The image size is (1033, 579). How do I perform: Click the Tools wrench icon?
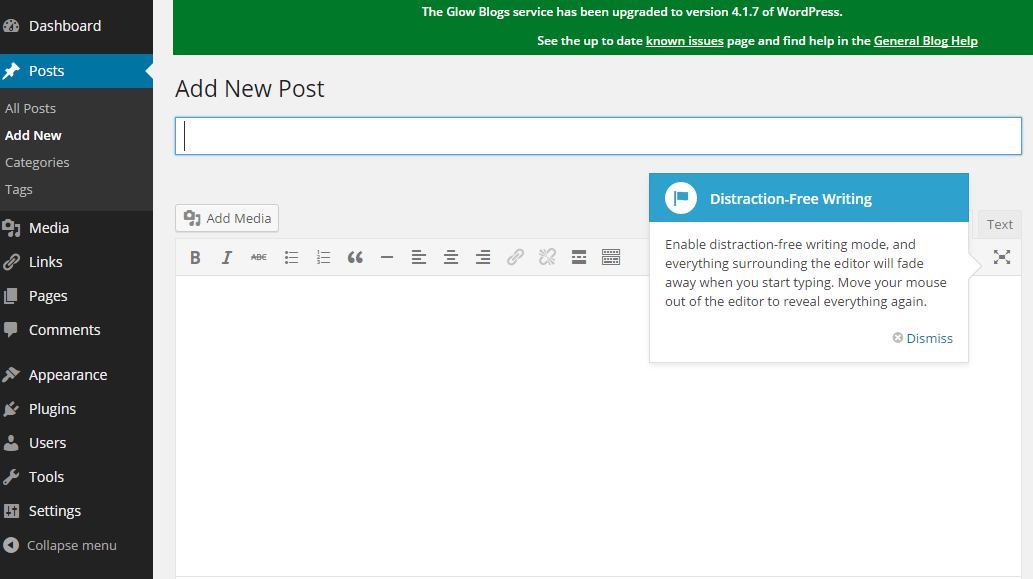tap(11, 477)
